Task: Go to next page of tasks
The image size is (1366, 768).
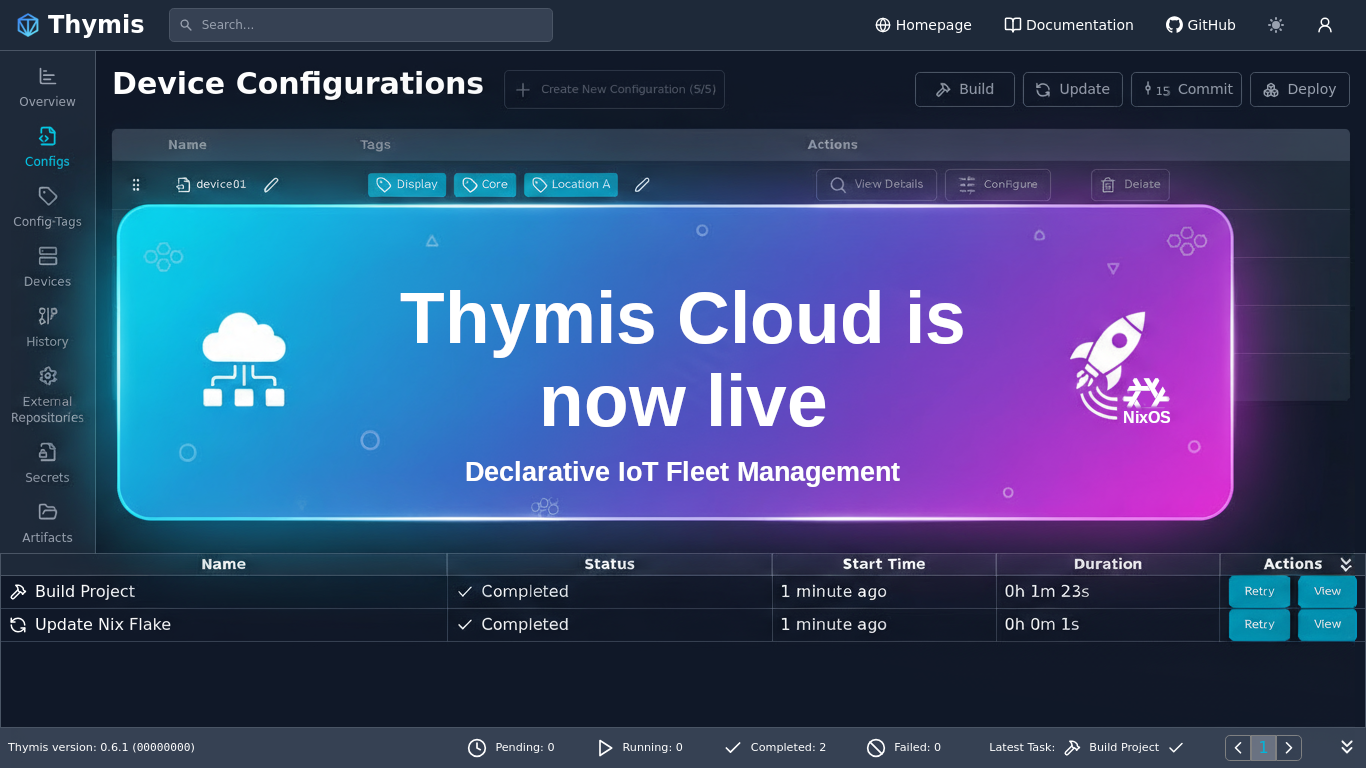Action: [x=1289, y=748]
